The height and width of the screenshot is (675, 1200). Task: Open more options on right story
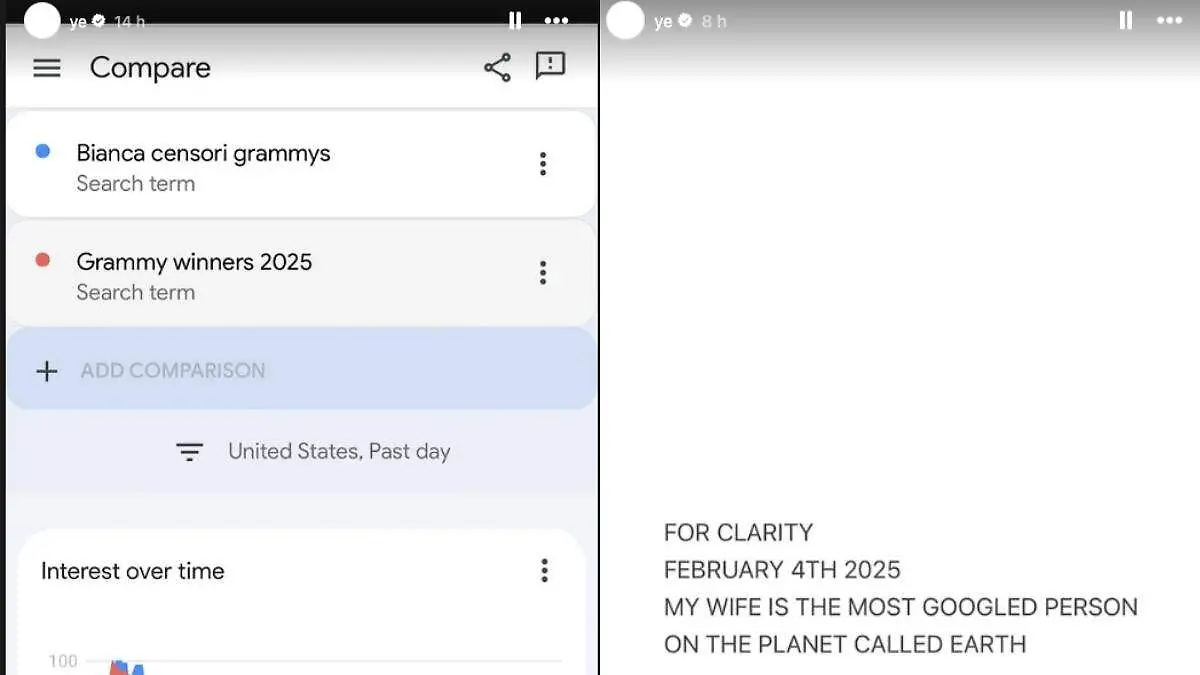(x=1169, y=21)
